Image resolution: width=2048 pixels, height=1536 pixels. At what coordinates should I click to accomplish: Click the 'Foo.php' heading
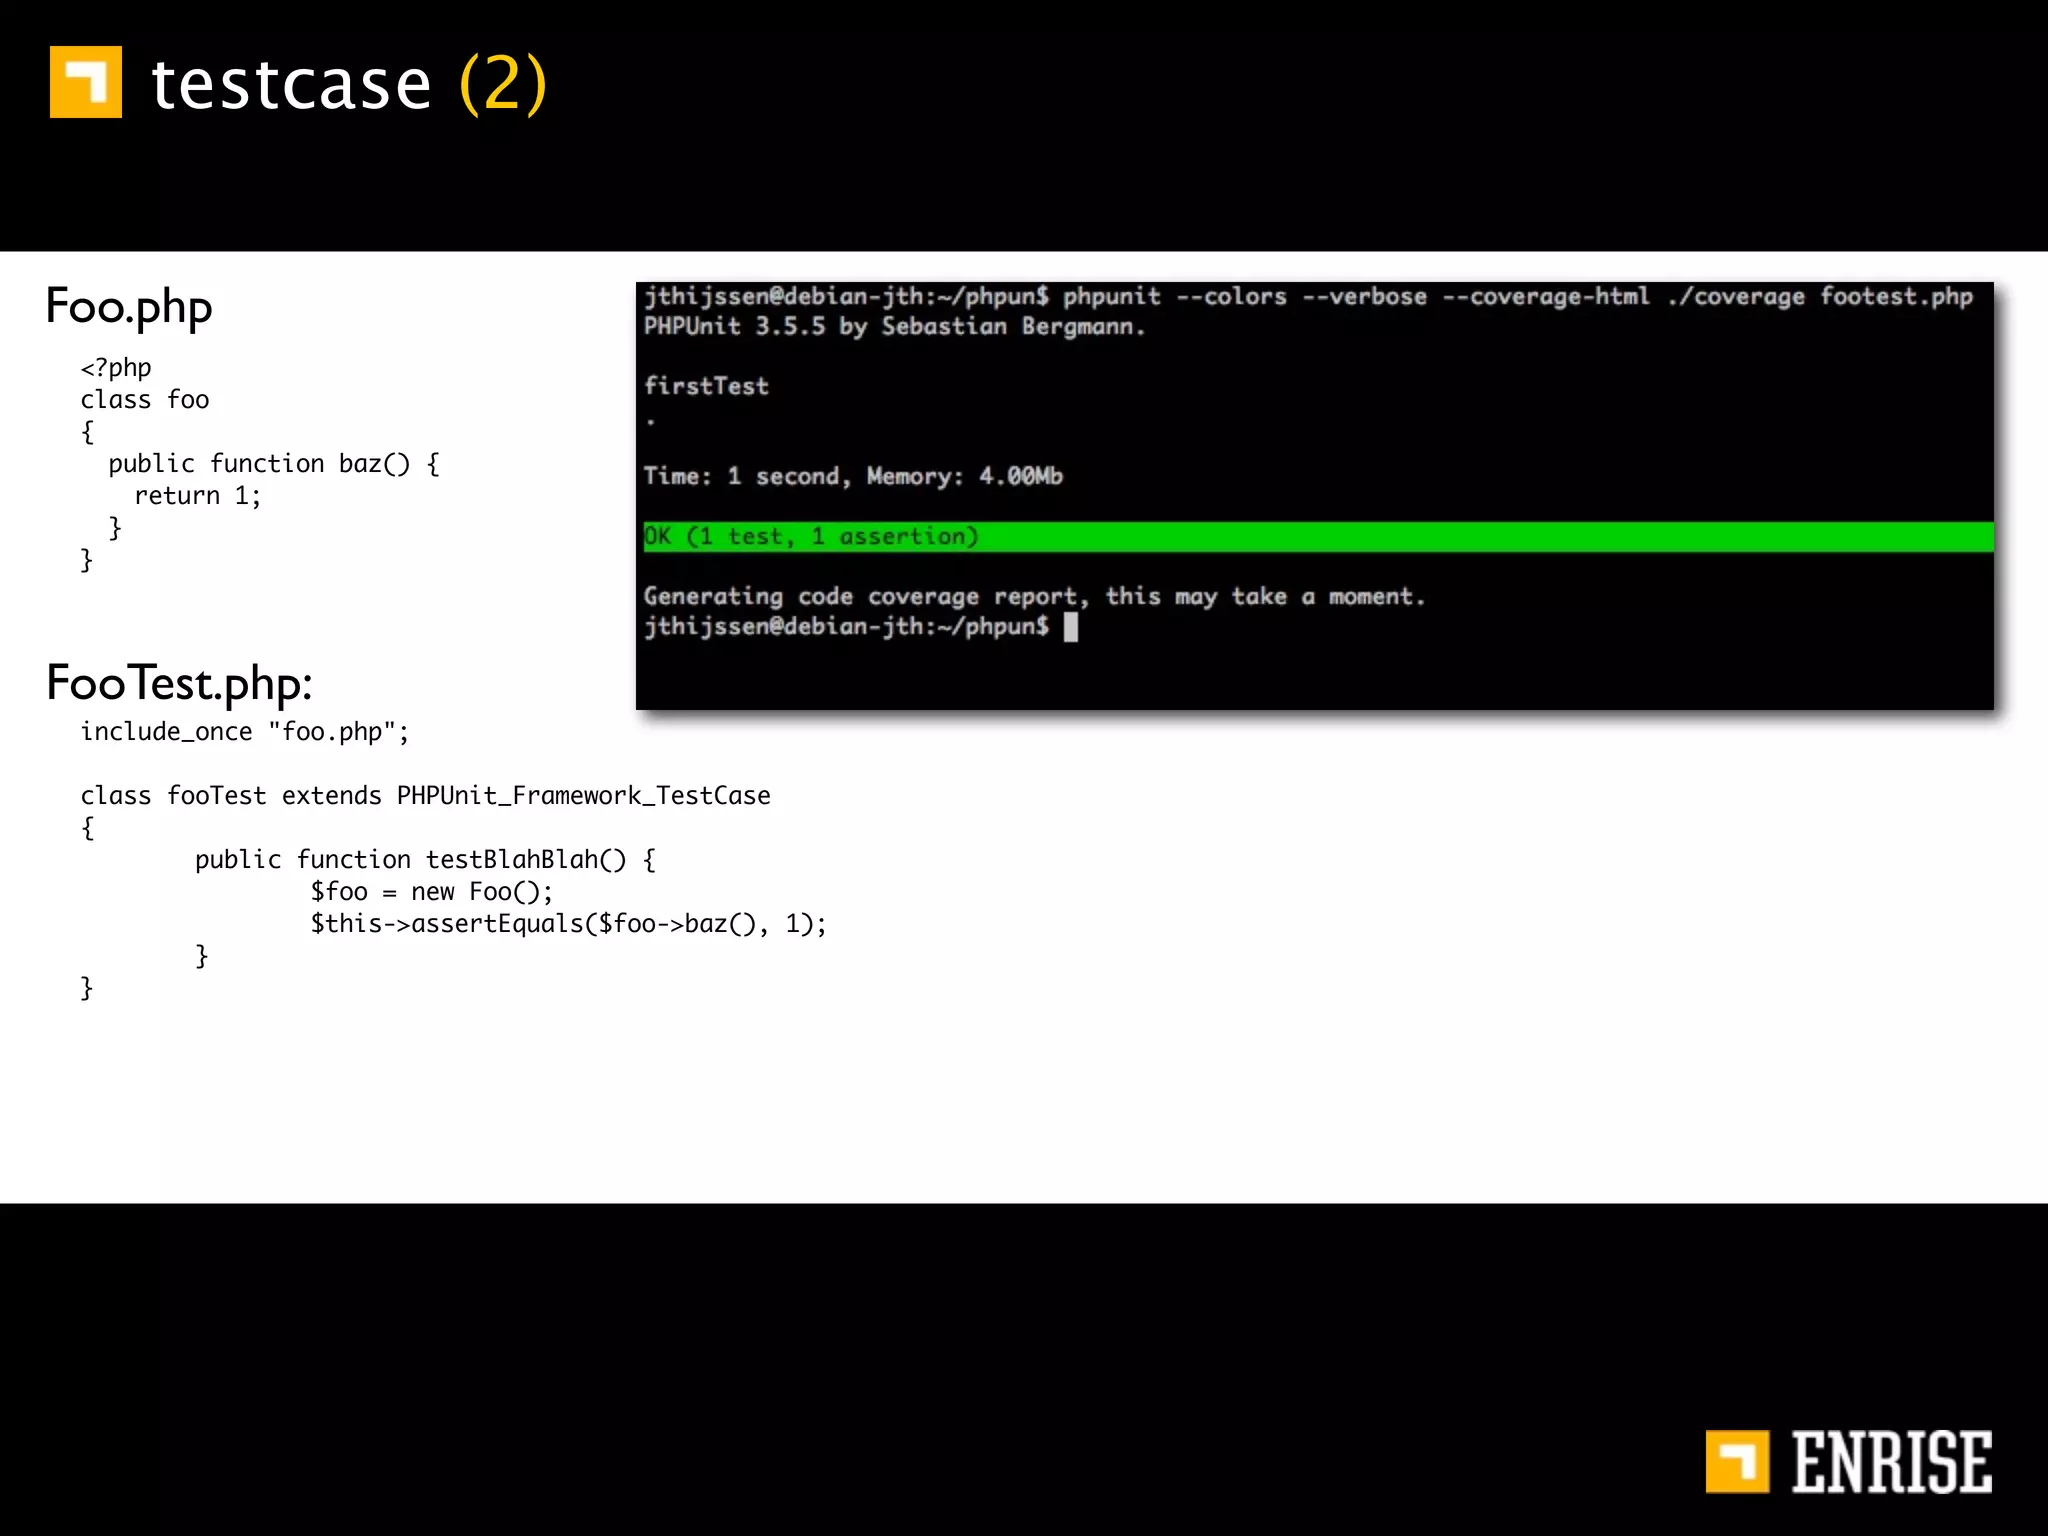pos(129,307)
